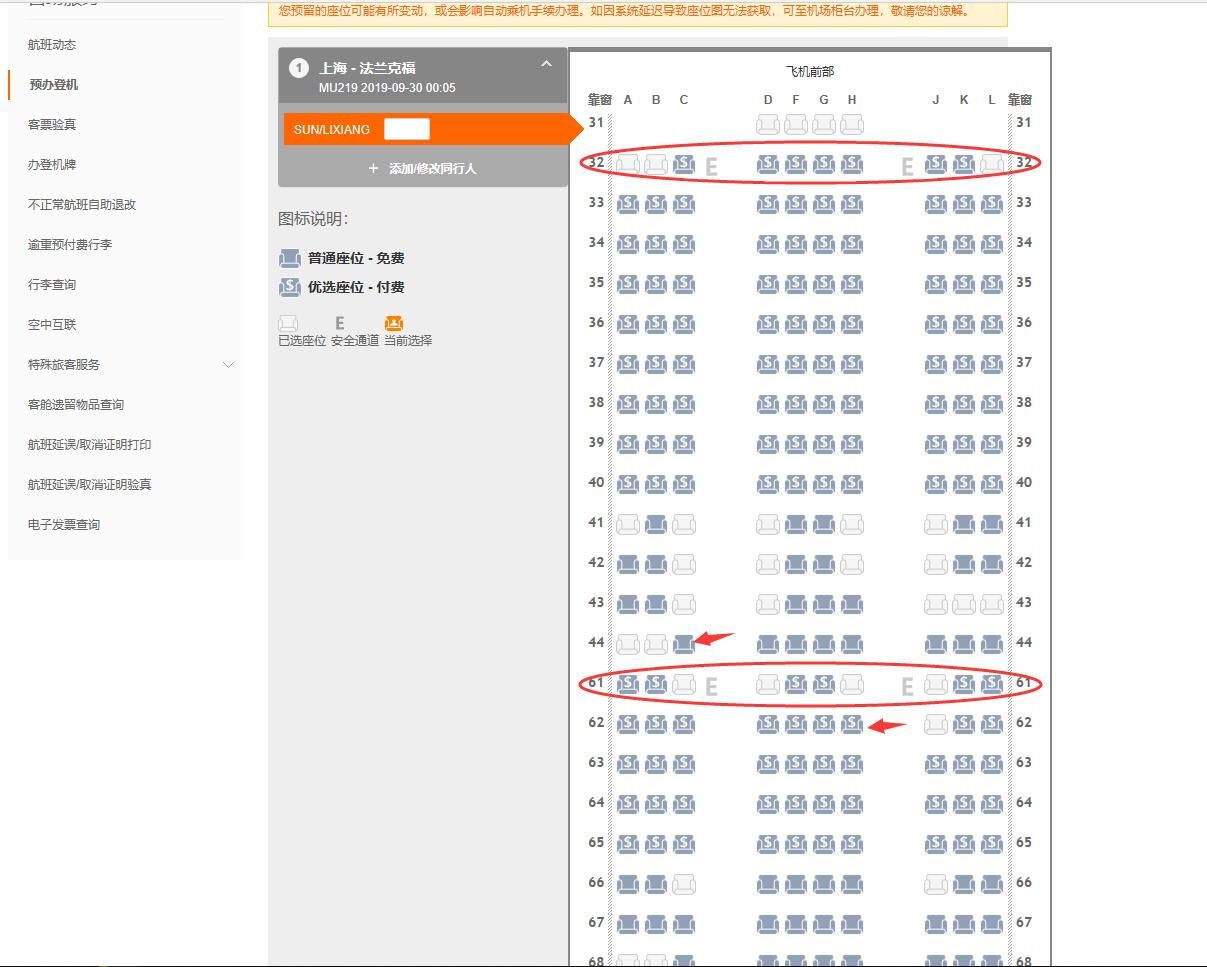Select seat 32C next to the exit
The width and height of the screenshot is (1207, 967).
tap(684, 164)
